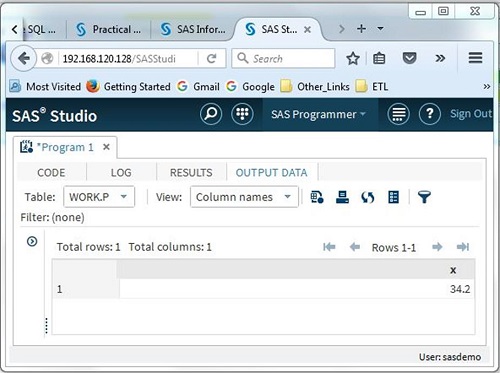500x373 pixels.
Task: Bookmark this page with the star
Action: click(353, 59)
